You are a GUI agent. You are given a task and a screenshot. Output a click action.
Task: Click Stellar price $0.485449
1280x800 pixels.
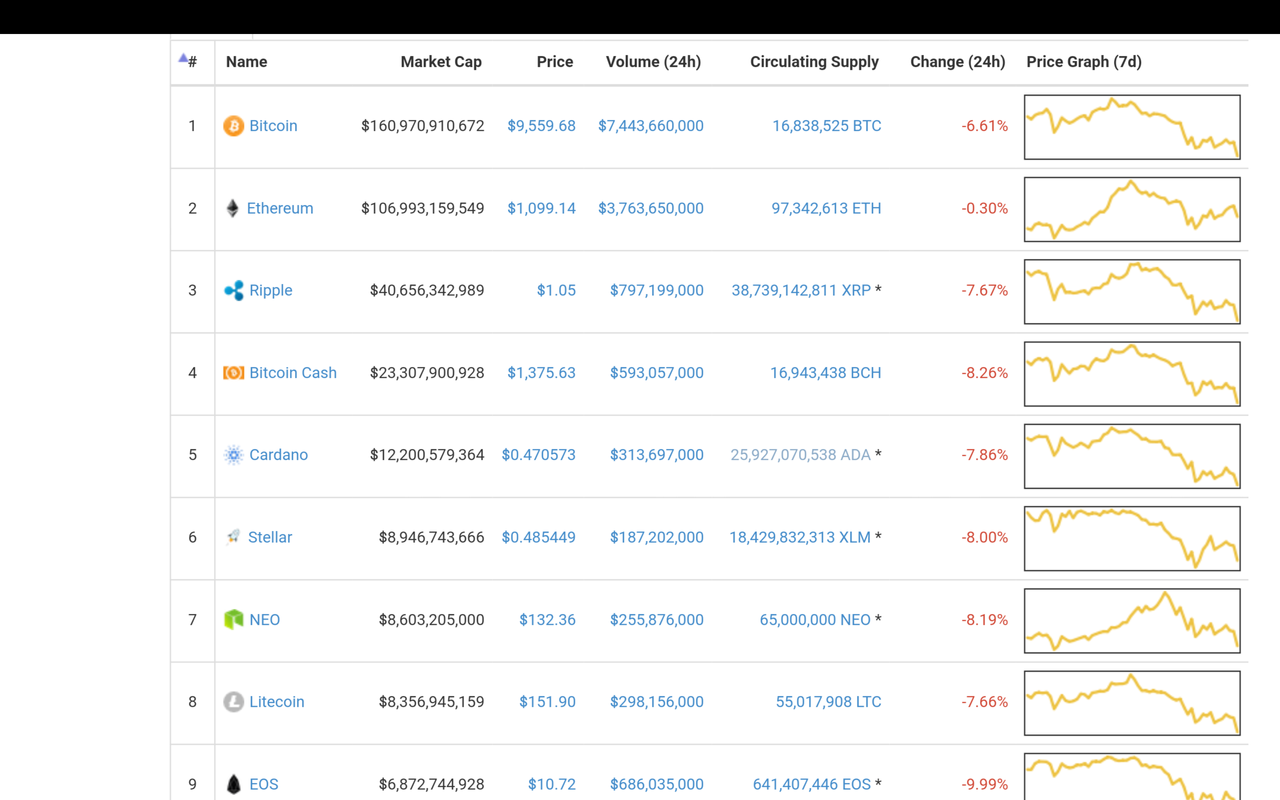click(x=539, y=537)
